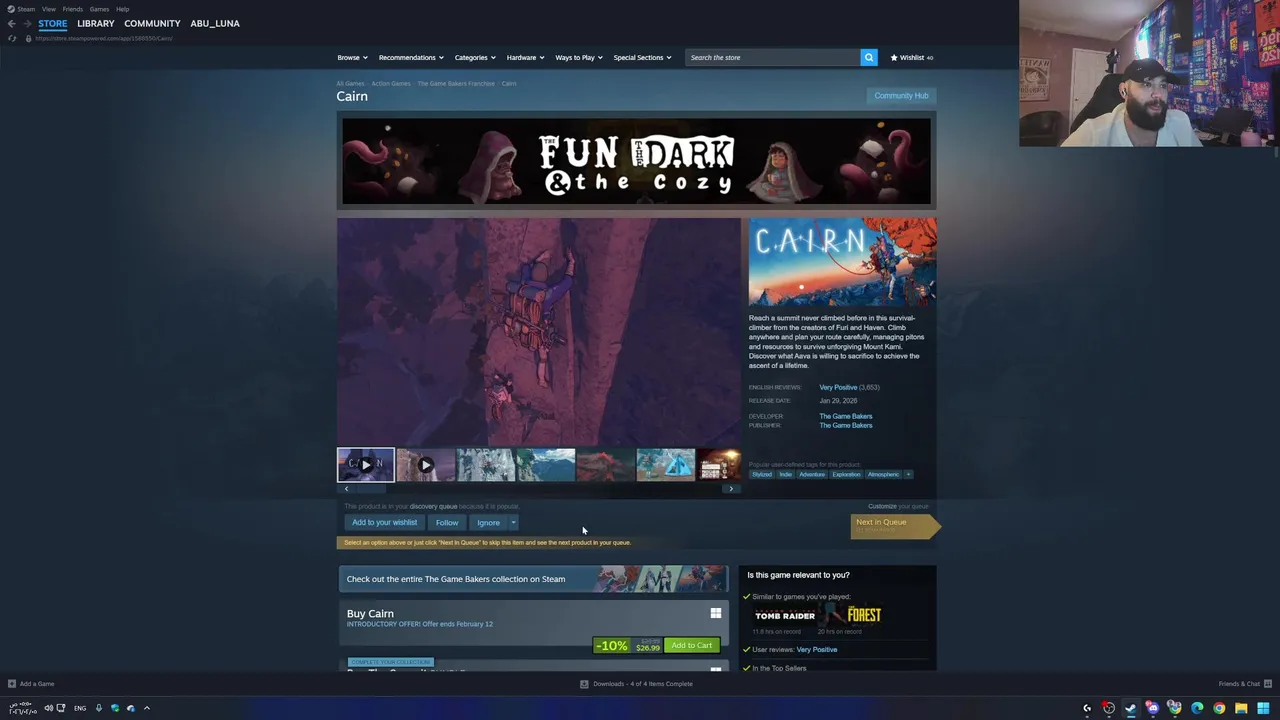The height and width of the screenshot is (720, 1280).
Task: Click the Stylized tag
Action: 762,474
